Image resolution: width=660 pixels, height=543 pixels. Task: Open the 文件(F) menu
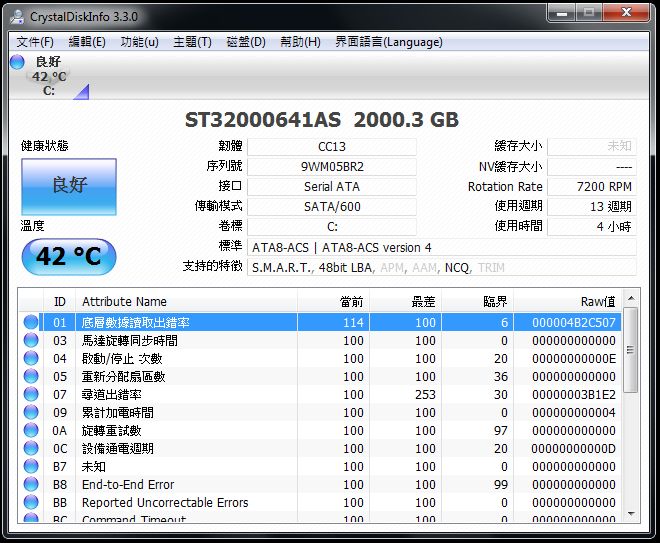pos(35,42)
